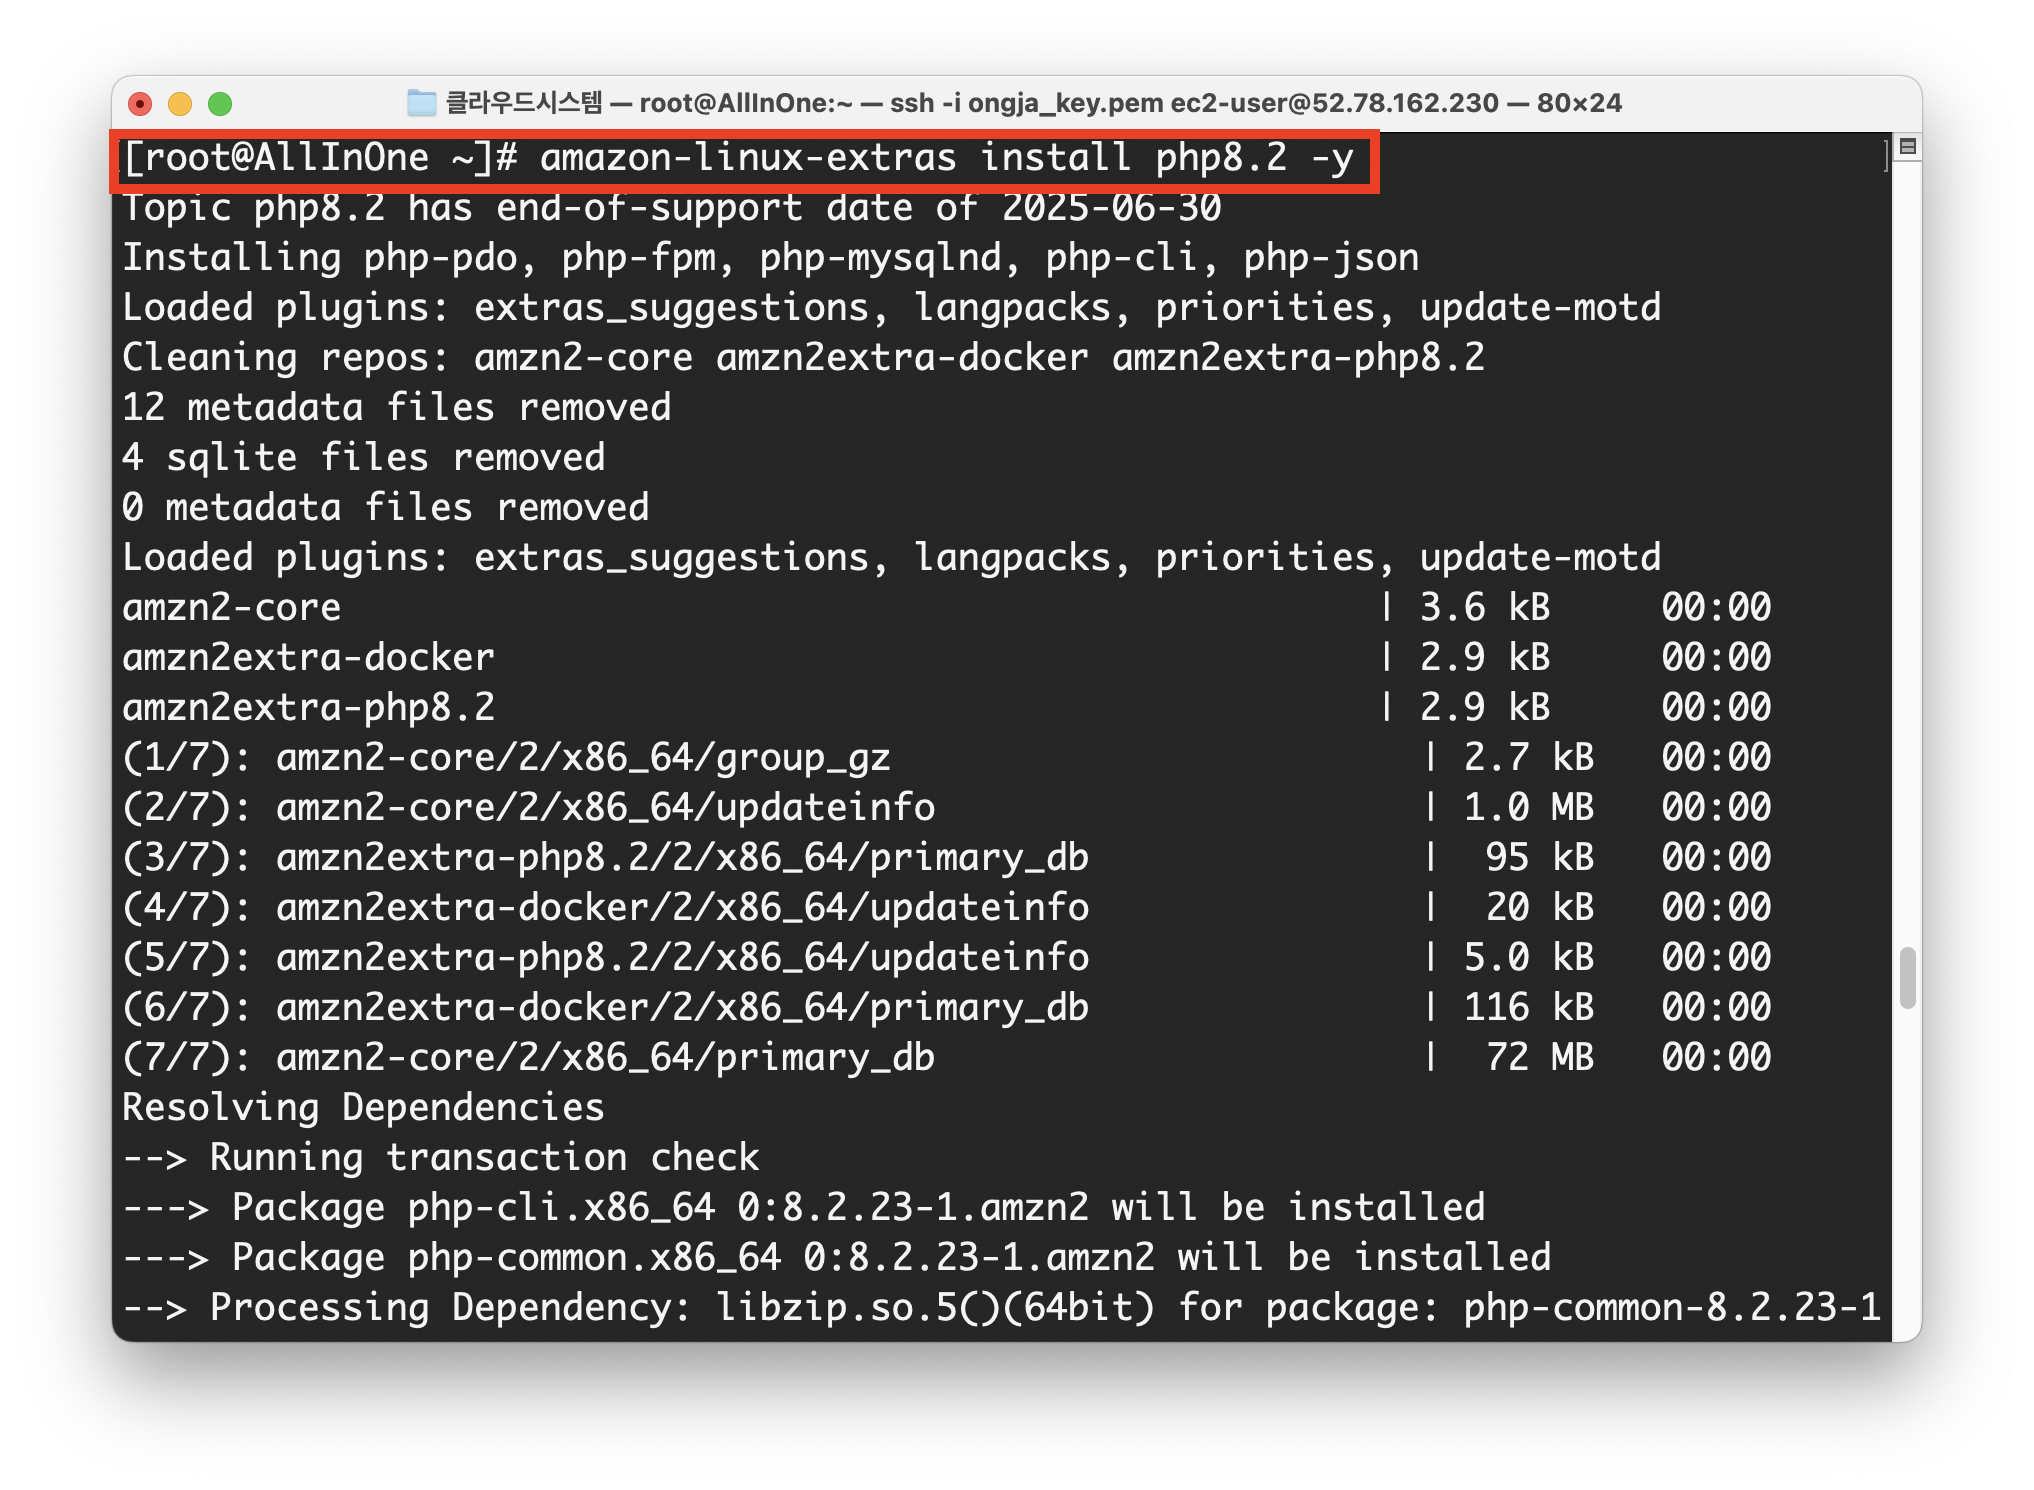Click the scrollbar thumb on right edge
The image size is (2034, 1490).
(x=1907, y=977)
